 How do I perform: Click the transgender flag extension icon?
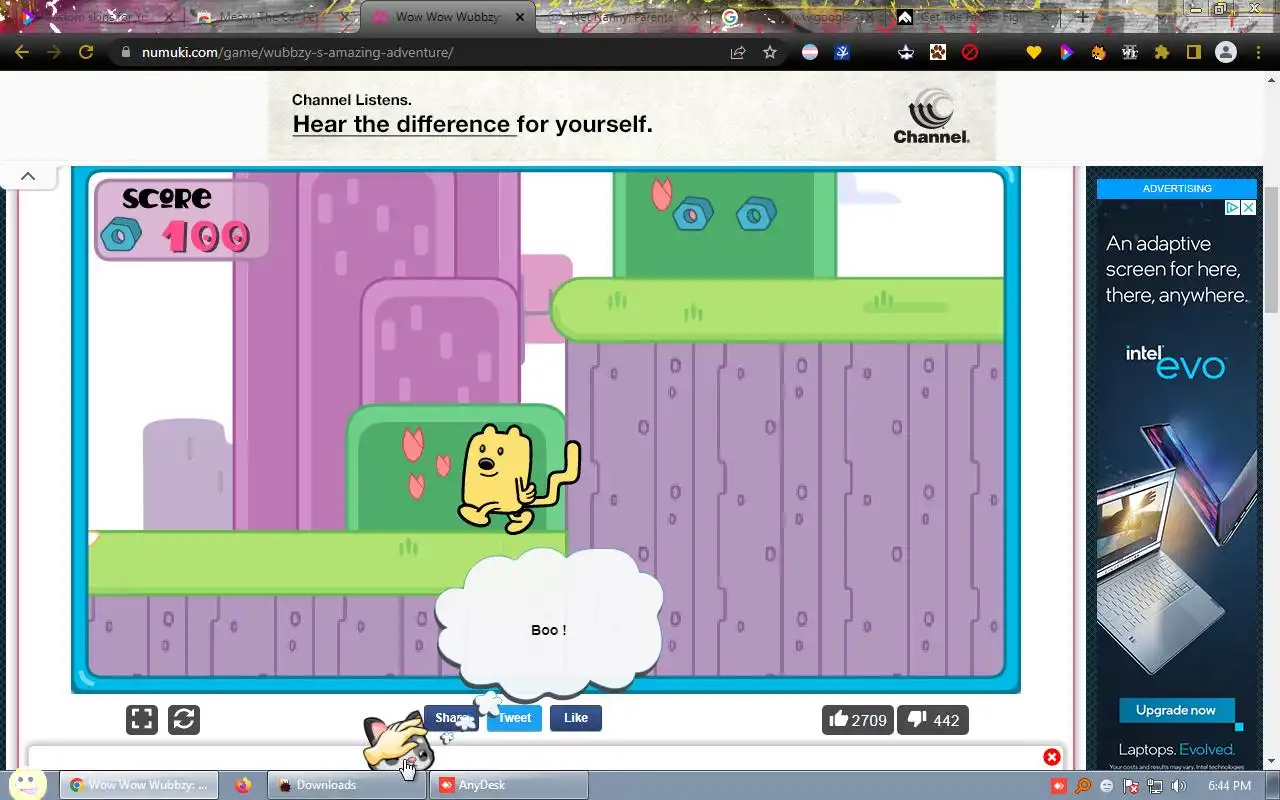(810, 52)
